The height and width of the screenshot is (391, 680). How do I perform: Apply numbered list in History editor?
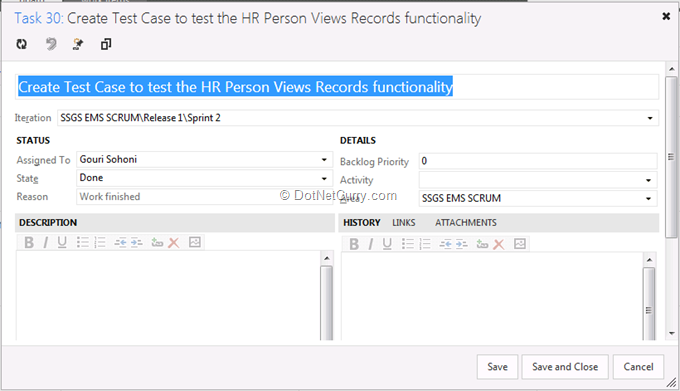point(425,244)
